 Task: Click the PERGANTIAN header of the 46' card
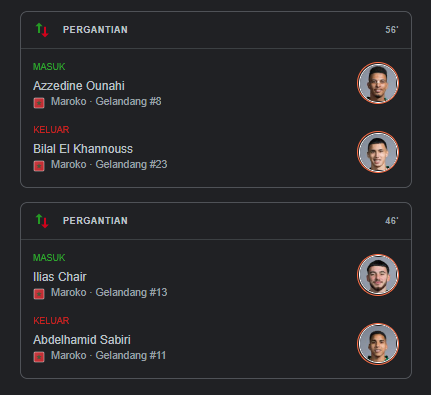click(x=95, y=221)
